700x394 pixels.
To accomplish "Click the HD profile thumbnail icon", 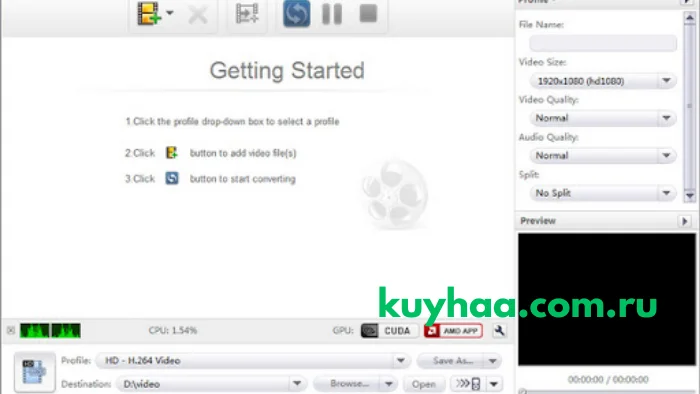I will [x=35, y=372].
